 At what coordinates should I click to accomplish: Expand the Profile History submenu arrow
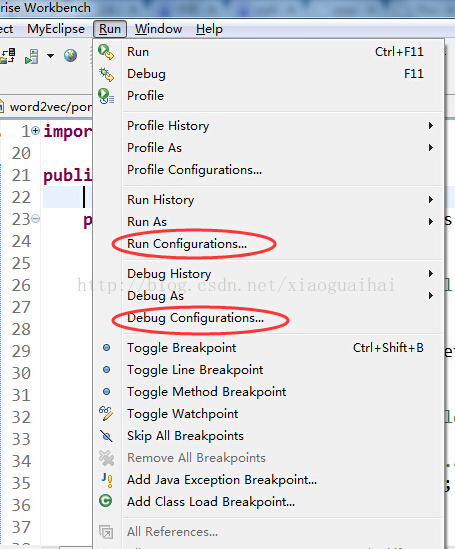tap(431, 125)
